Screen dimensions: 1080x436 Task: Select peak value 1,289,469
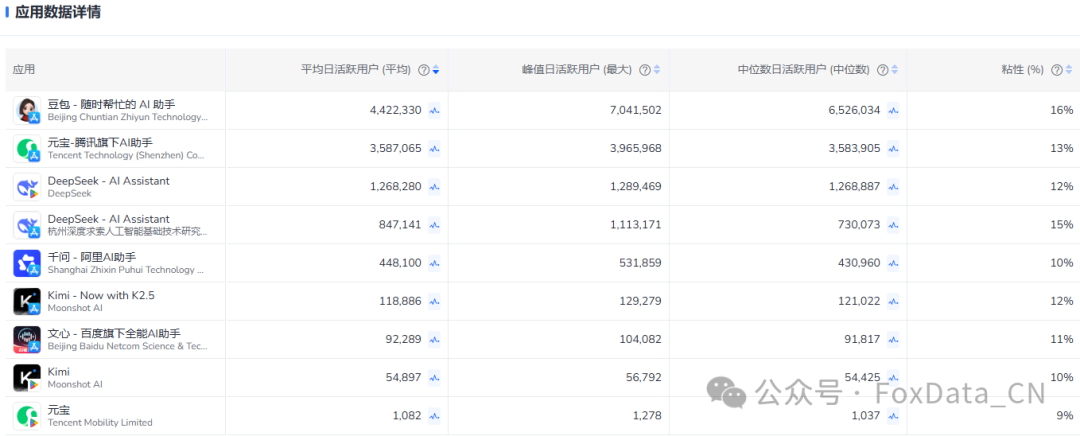click(636, 187)
